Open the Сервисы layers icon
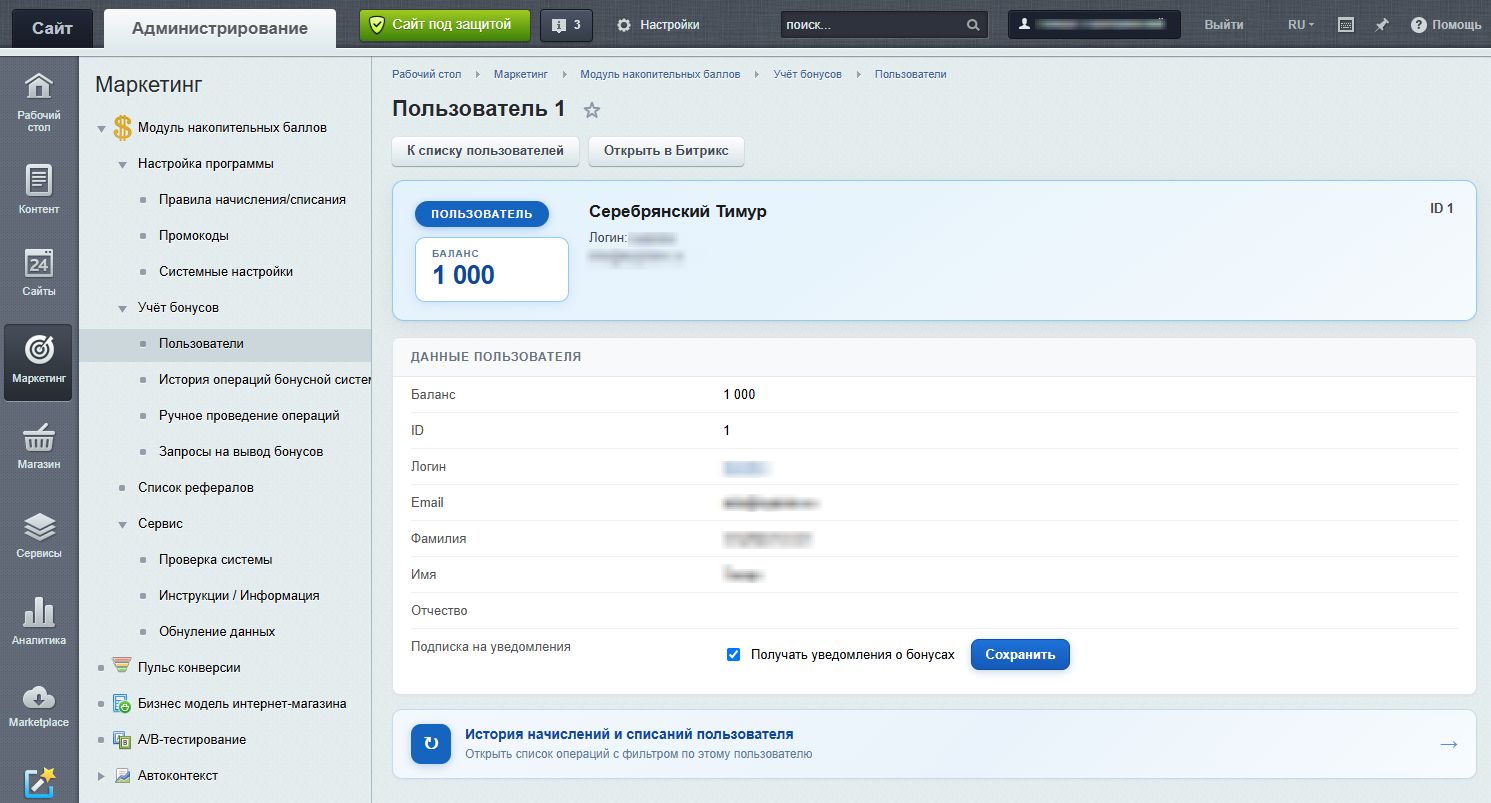This screenshot has width=1491, height=803. pyautogui.click(x=38, y=534)
